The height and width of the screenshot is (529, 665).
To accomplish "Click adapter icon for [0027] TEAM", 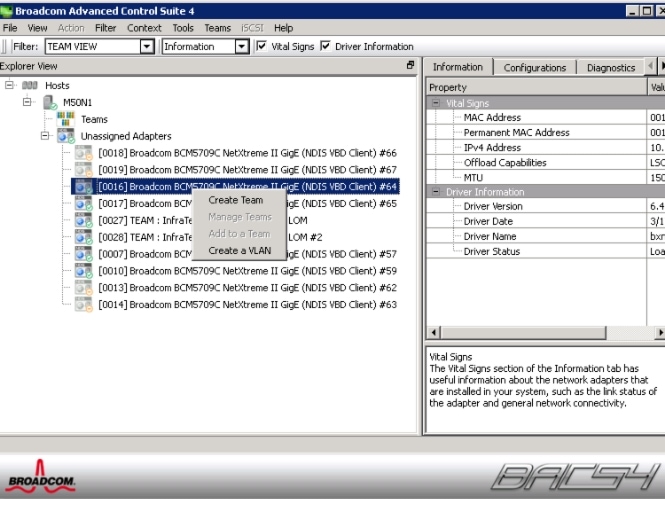I will (84, 220).
